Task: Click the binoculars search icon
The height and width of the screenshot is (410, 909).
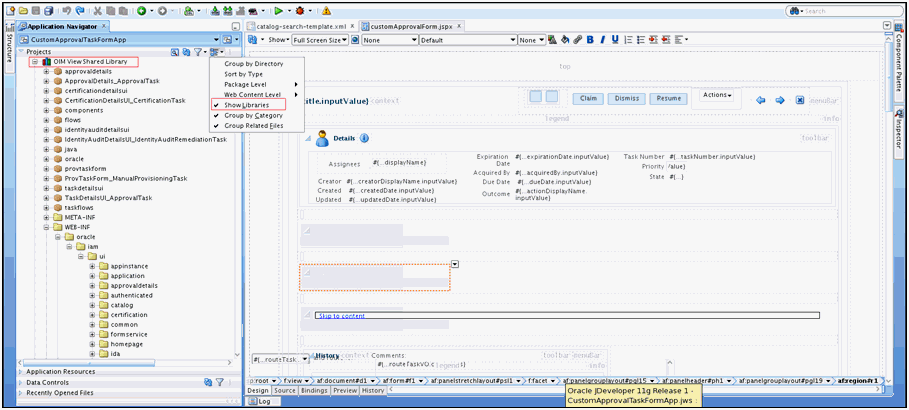Action: coord(795,11)
